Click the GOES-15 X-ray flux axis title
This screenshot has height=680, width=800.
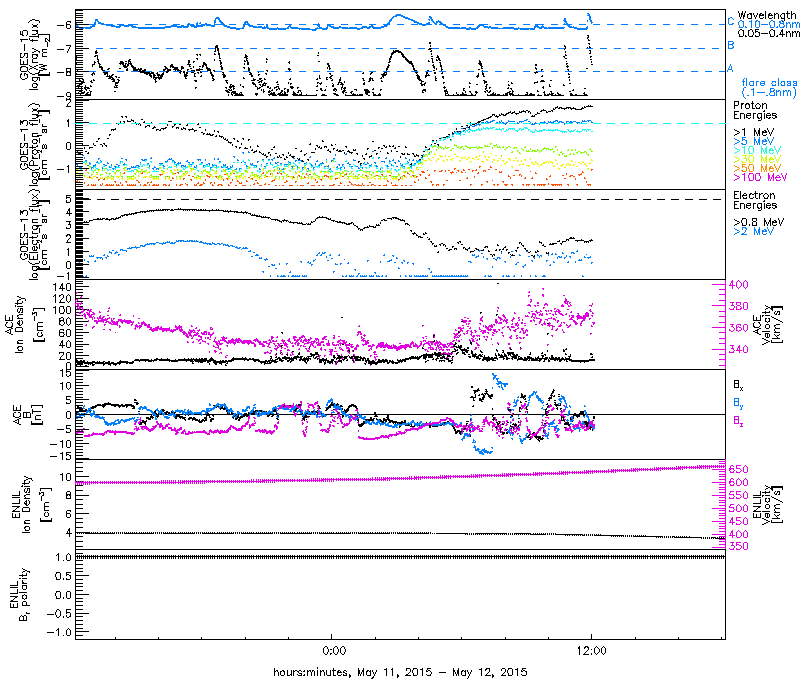pyautogui.click(x=34, y=54)
